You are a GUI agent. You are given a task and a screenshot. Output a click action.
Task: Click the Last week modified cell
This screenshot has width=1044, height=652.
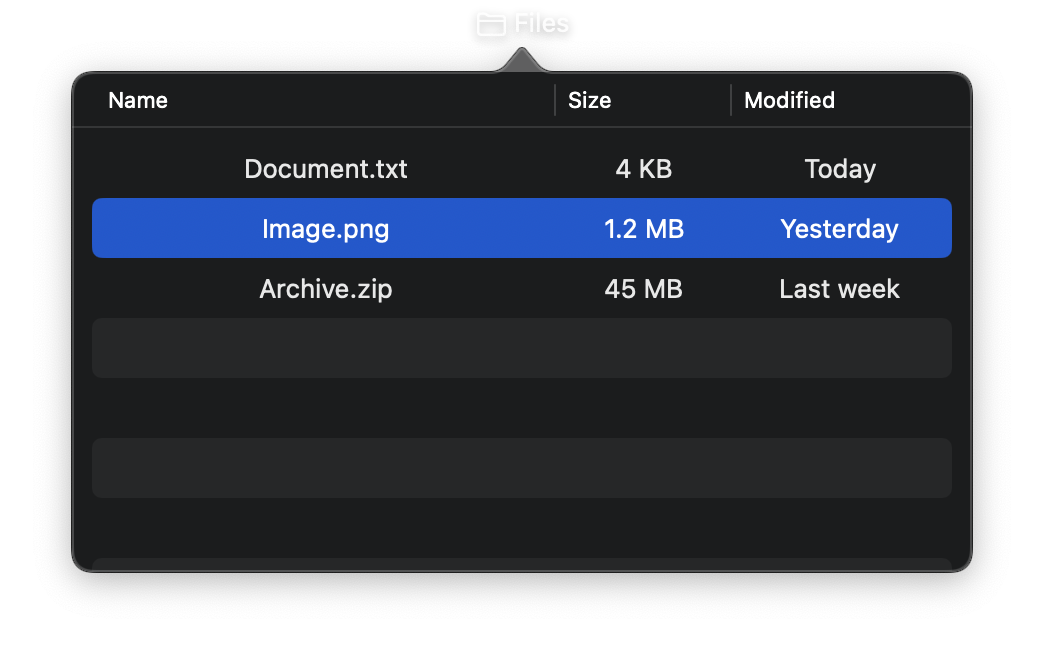click(x=840, y=289)
